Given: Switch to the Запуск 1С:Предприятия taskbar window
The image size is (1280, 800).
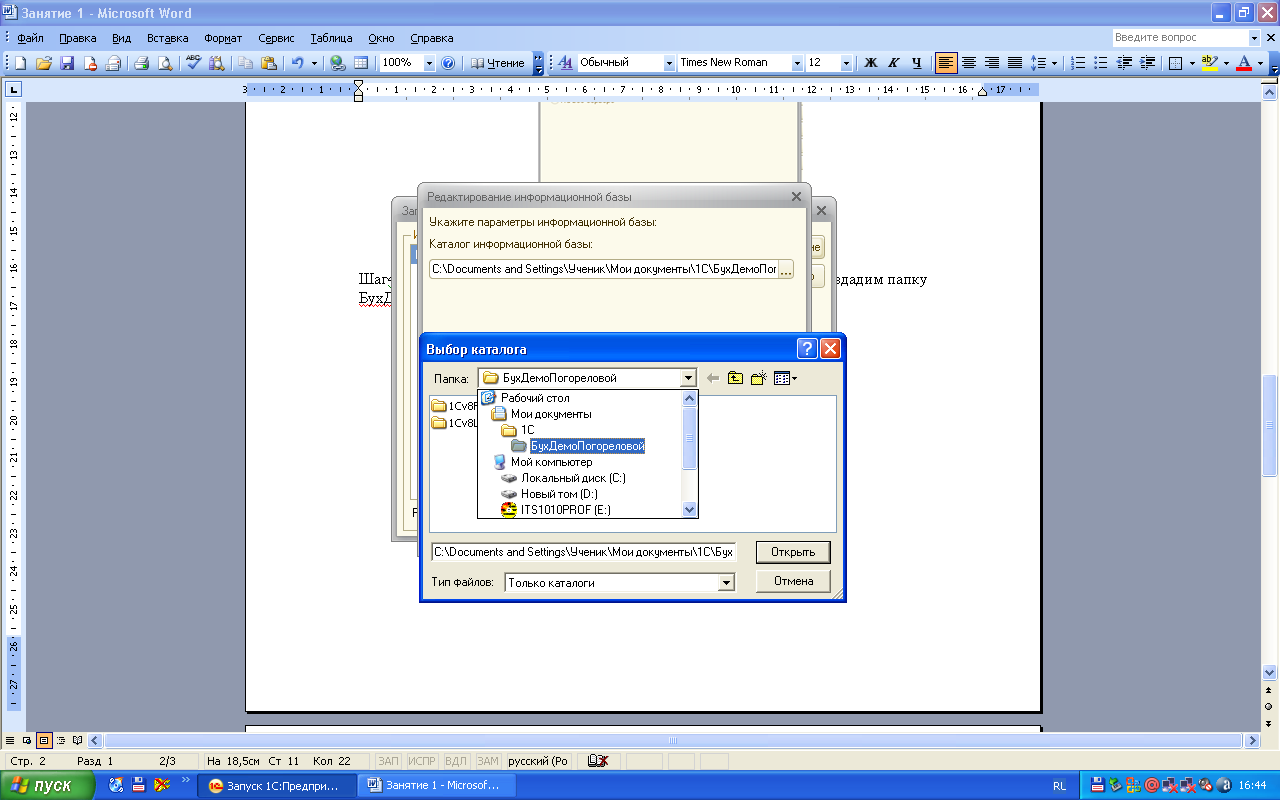Looking at the screenshot, I should (x=278, y=786).
